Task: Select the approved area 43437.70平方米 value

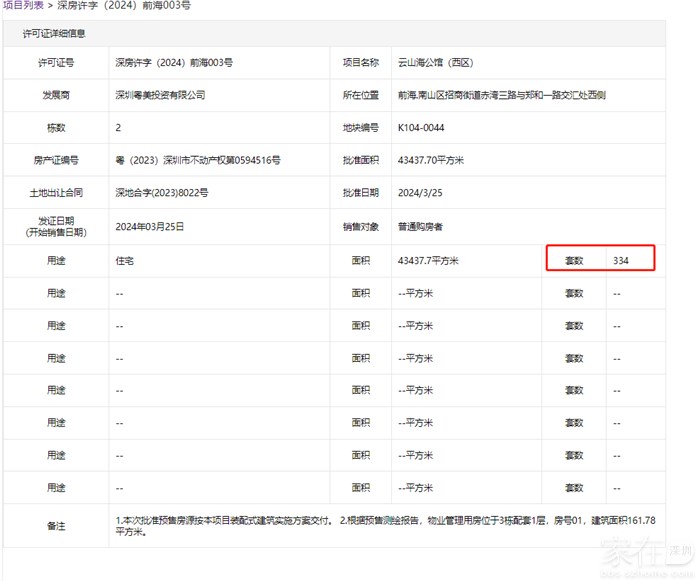Action: 432,160
